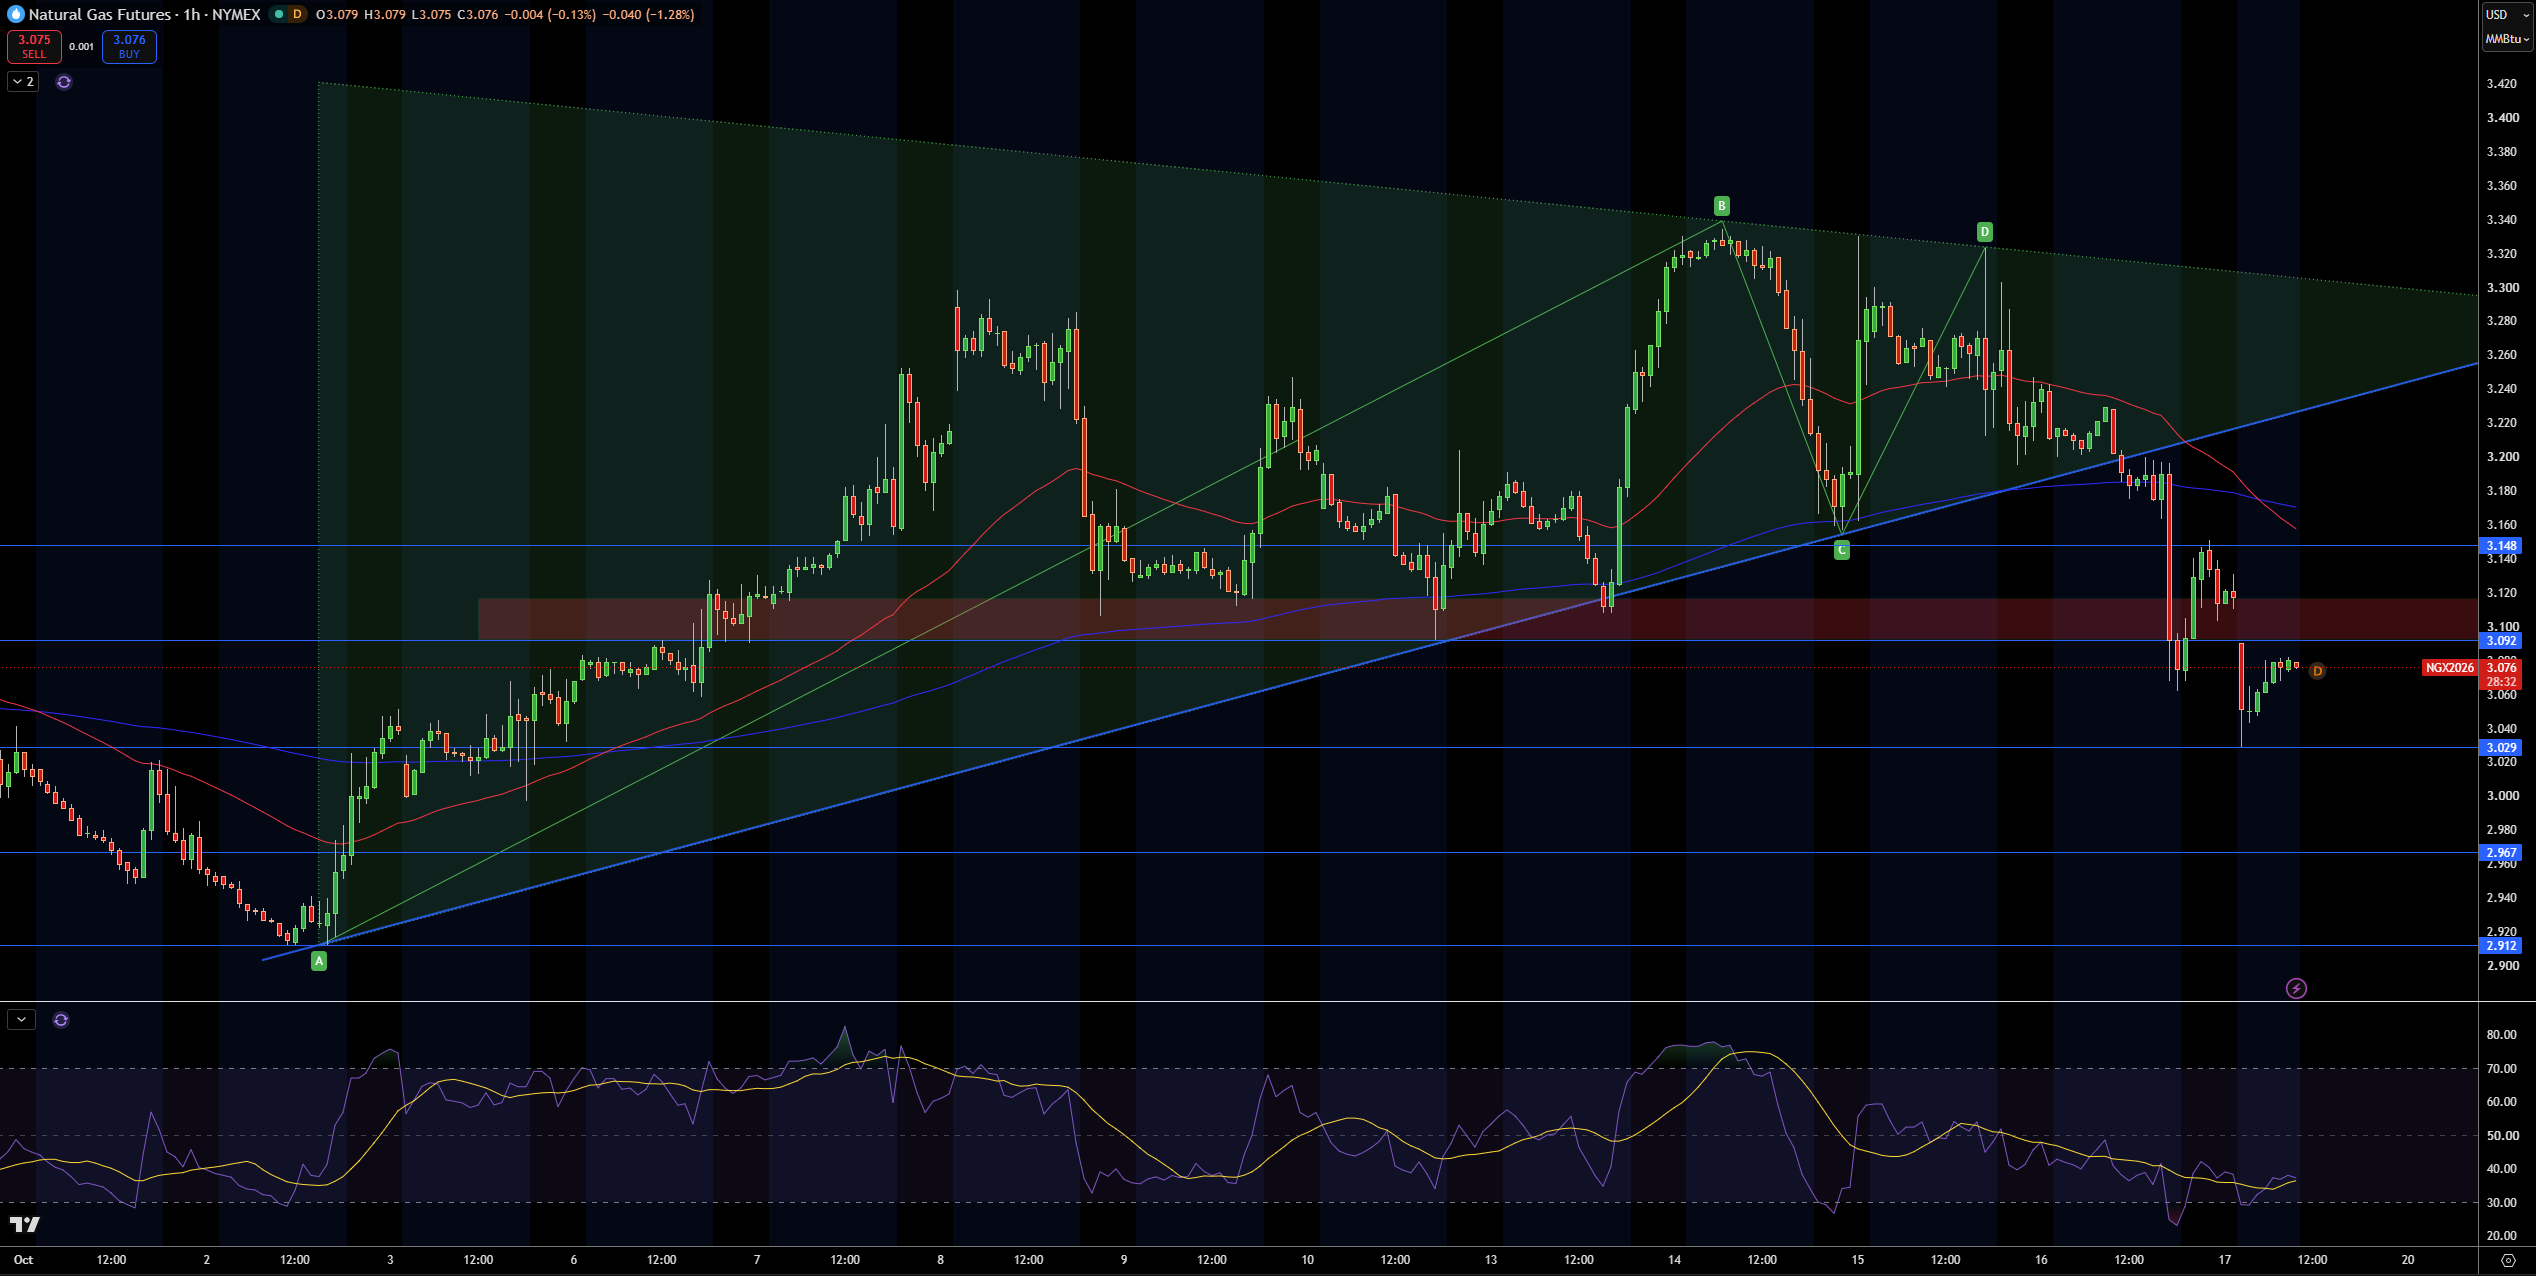
Task: Click the green market status dot
Action: [279, 14]
